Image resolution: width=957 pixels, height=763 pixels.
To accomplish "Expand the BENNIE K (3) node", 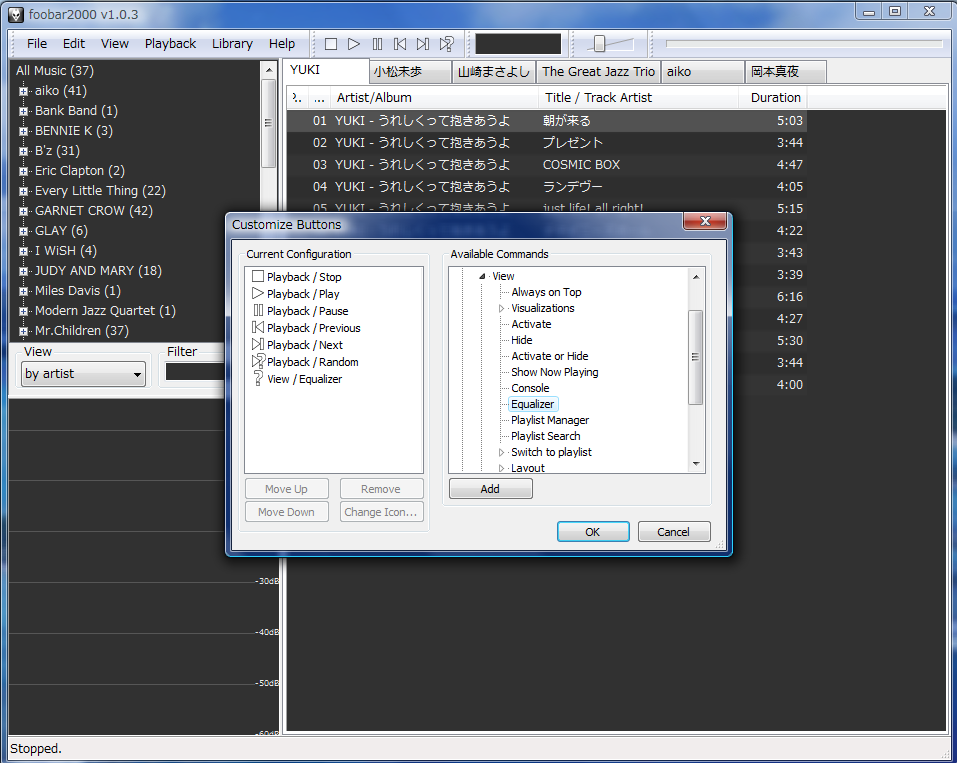I will [23, 131].
